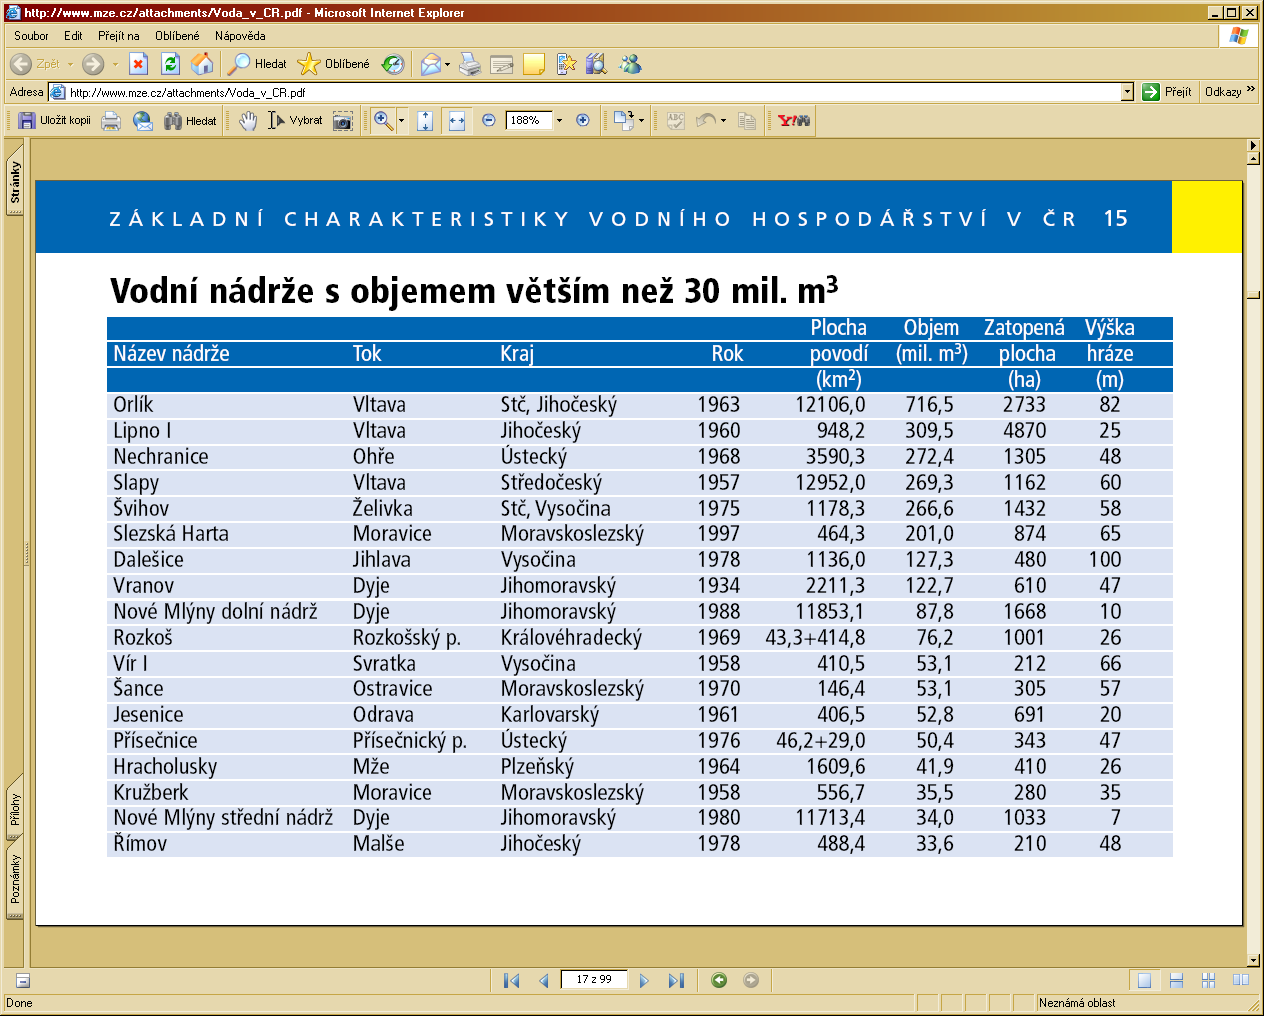The height and width of the screenshot is (1016, 1264).
Task: Click the IE Back (Zpět) arrow
Action: (x=21, y=64)
